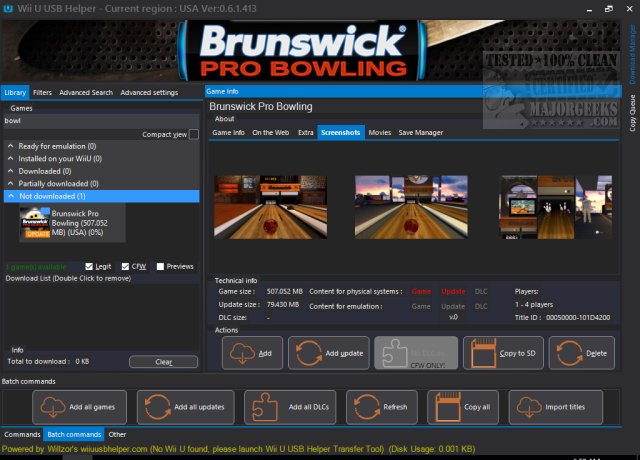
Task: Select the Batch commands tab
Action: [74, 435]
